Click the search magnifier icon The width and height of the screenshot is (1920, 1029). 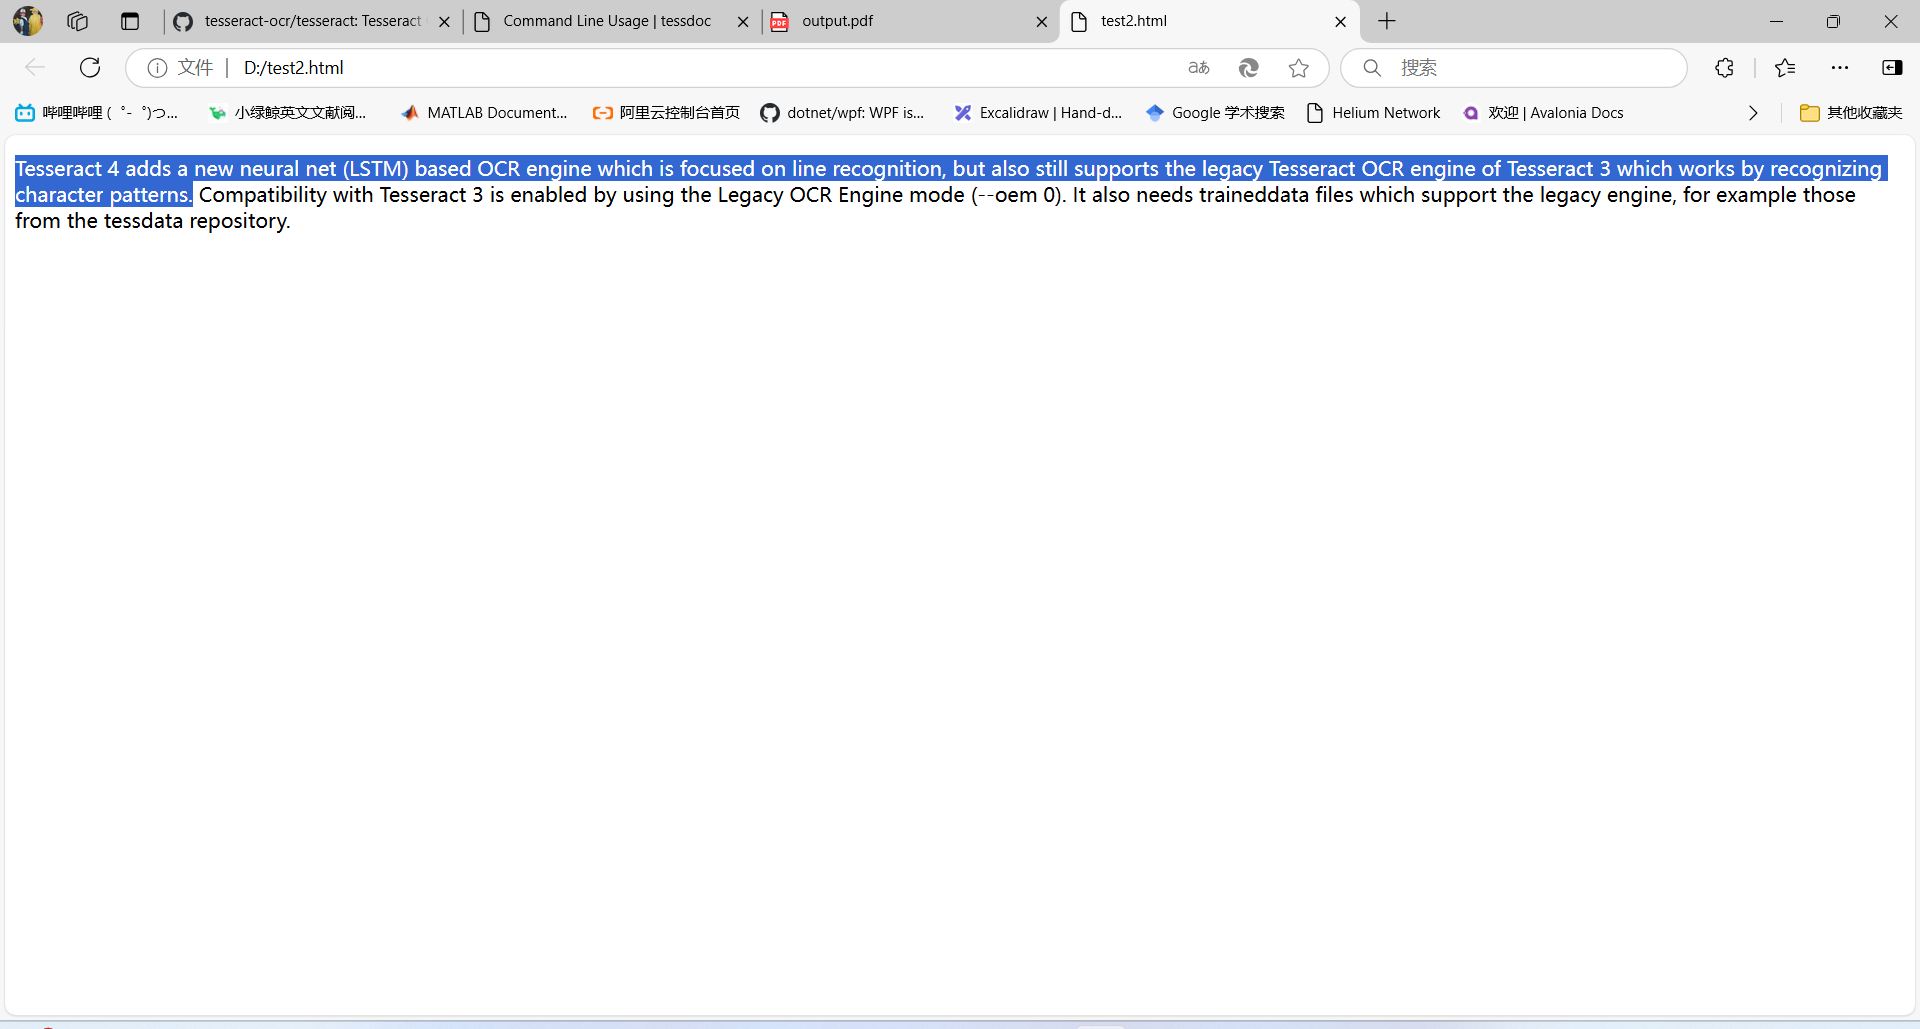(1372, 67)
